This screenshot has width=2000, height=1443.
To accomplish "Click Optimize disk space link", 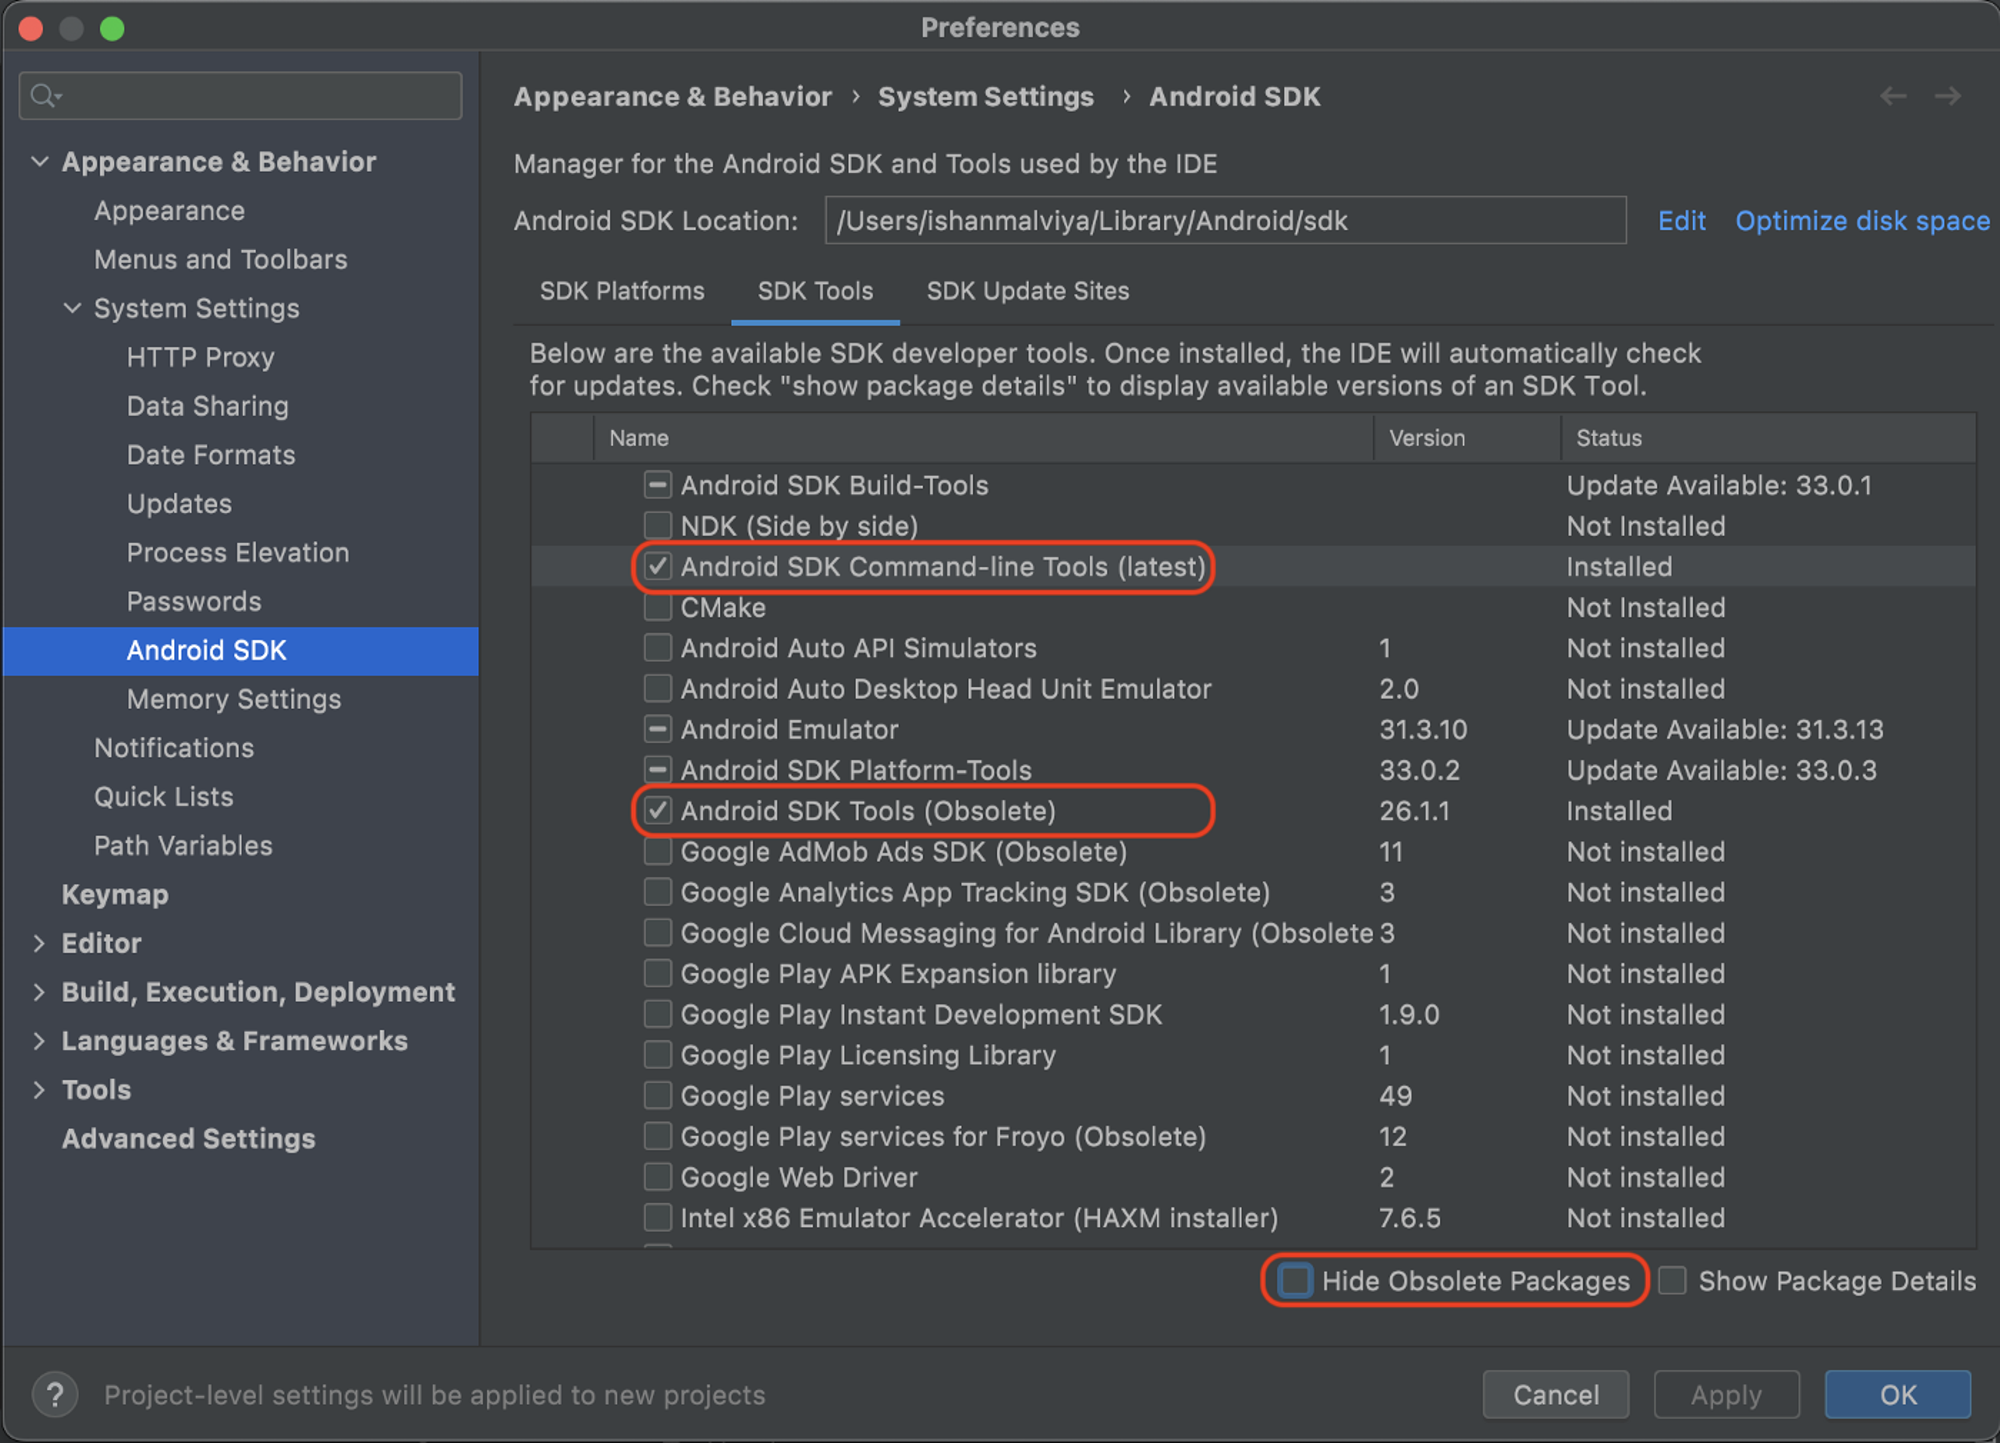I will click(1862, 221).
